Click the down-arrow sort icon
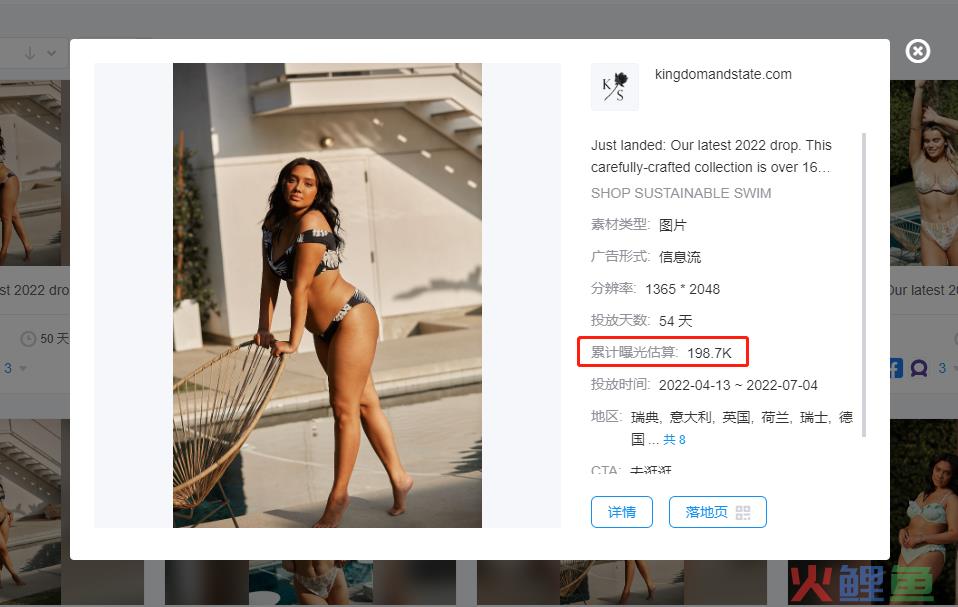This screenshot has width=958, height=607. coord(29,53)
